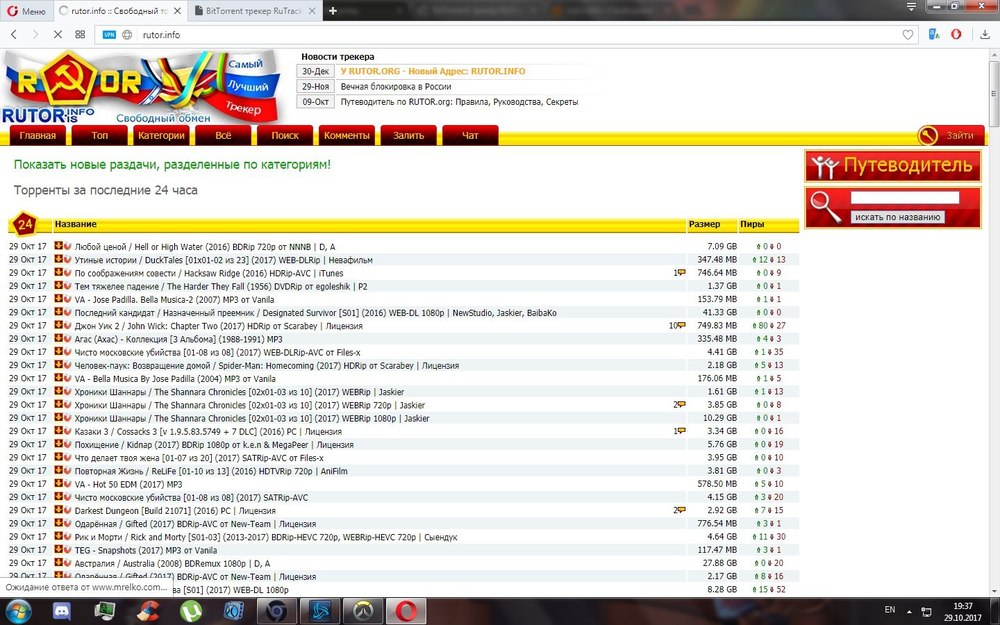Viewport: 1000px width, 625px height.
Task: Click the Зайти login button
Action: (951, 135)
